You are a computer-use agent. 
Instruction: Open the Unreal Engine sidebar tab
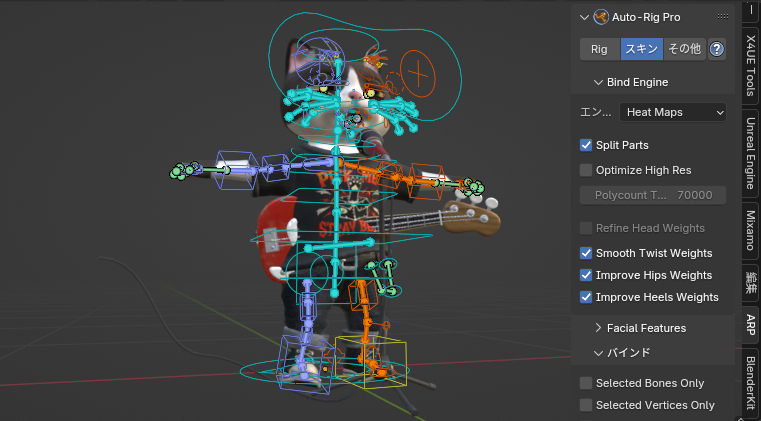coord(751,154)
